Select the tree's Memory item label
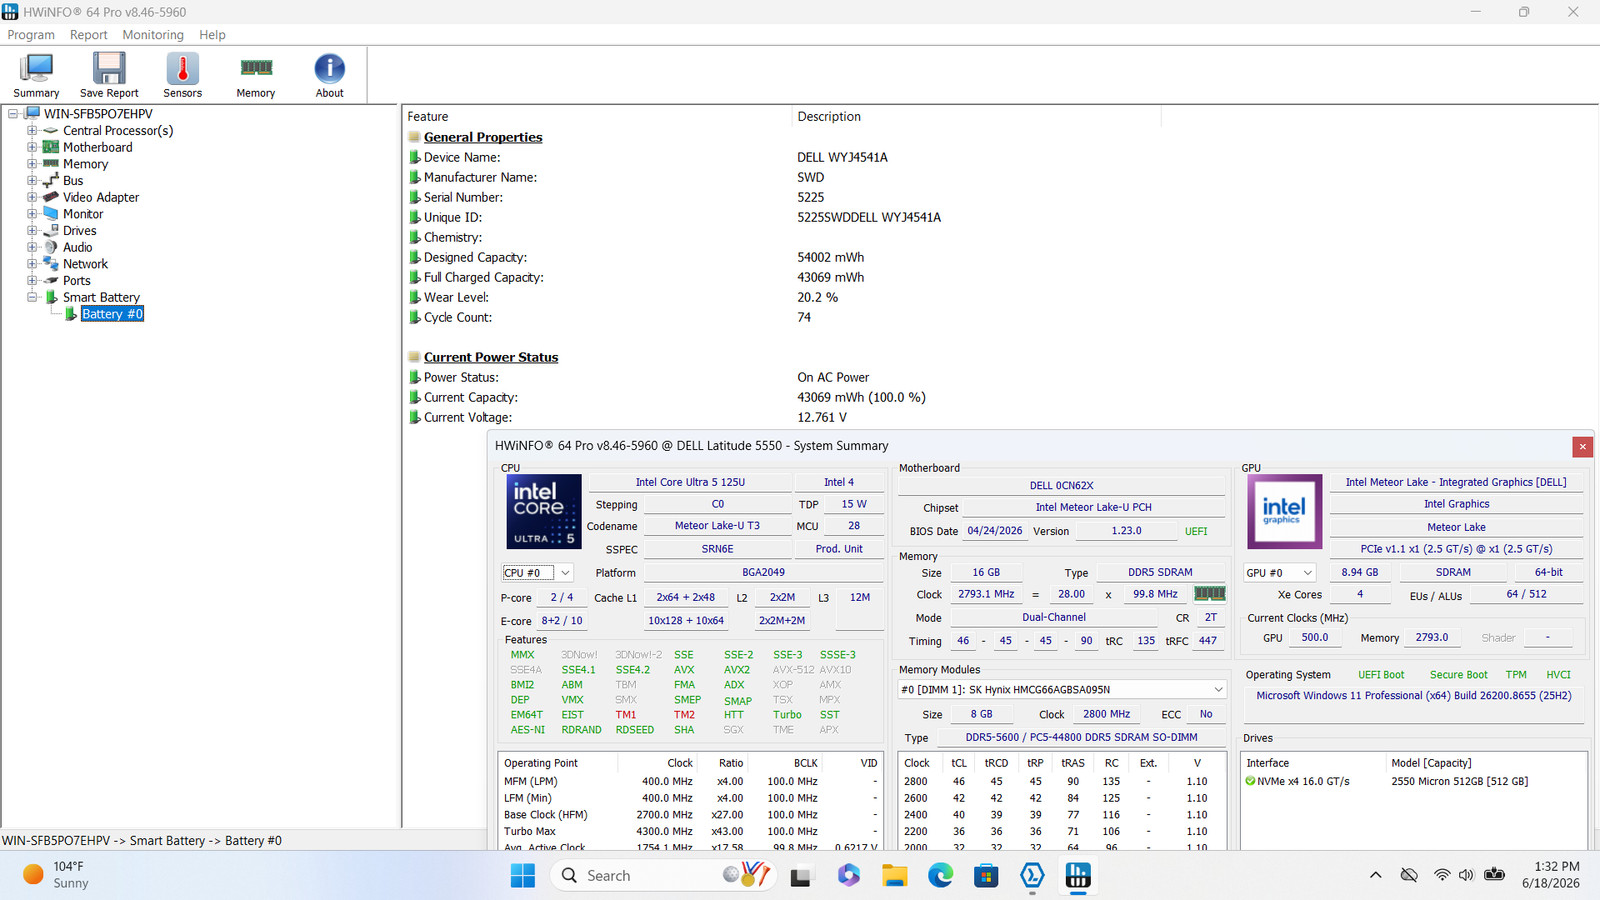Viewport: 1600px width, 900px height. 85,164
